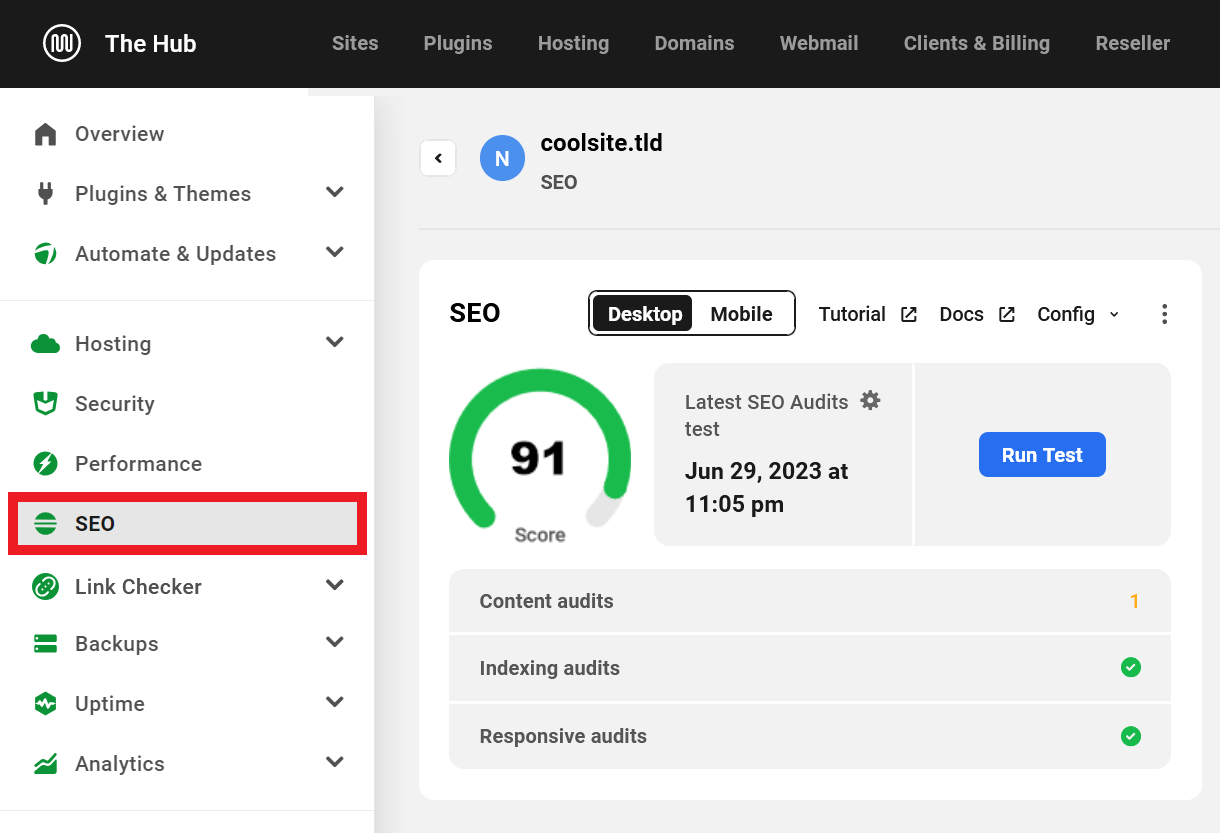Click the coolsite.tld site name
The image size is (1220, 833).
click(601, 143)
